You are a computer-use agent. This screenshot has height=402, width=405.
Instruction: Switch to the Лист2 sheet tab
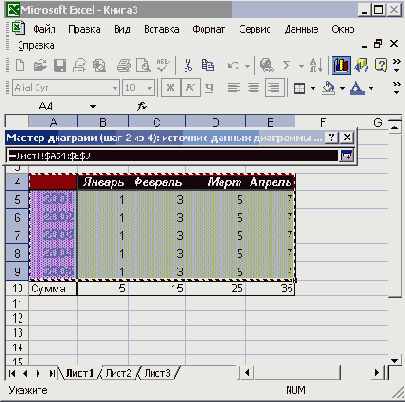point(118,373)
